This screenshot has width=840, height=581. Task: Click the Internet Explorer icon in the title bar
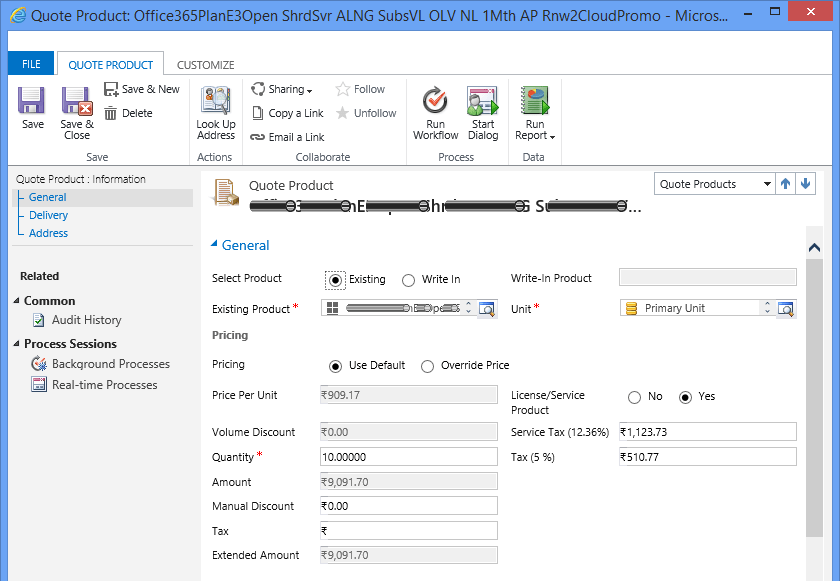pyautogui.click(x=18, y=15)
